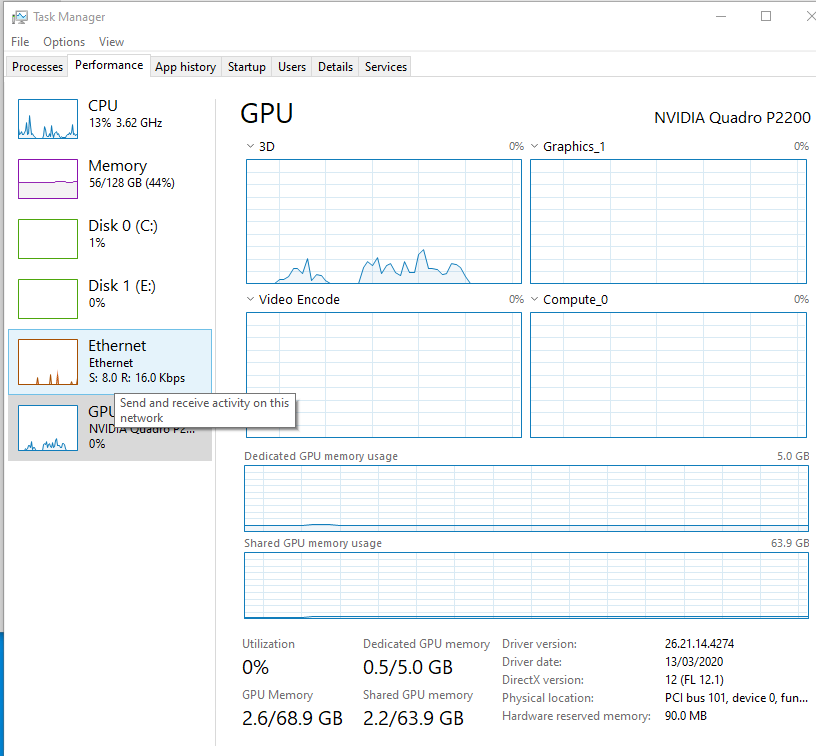This screenshot has width=816, height=756.
Task: Click the 3D engine usage graph
Action: 384,220
